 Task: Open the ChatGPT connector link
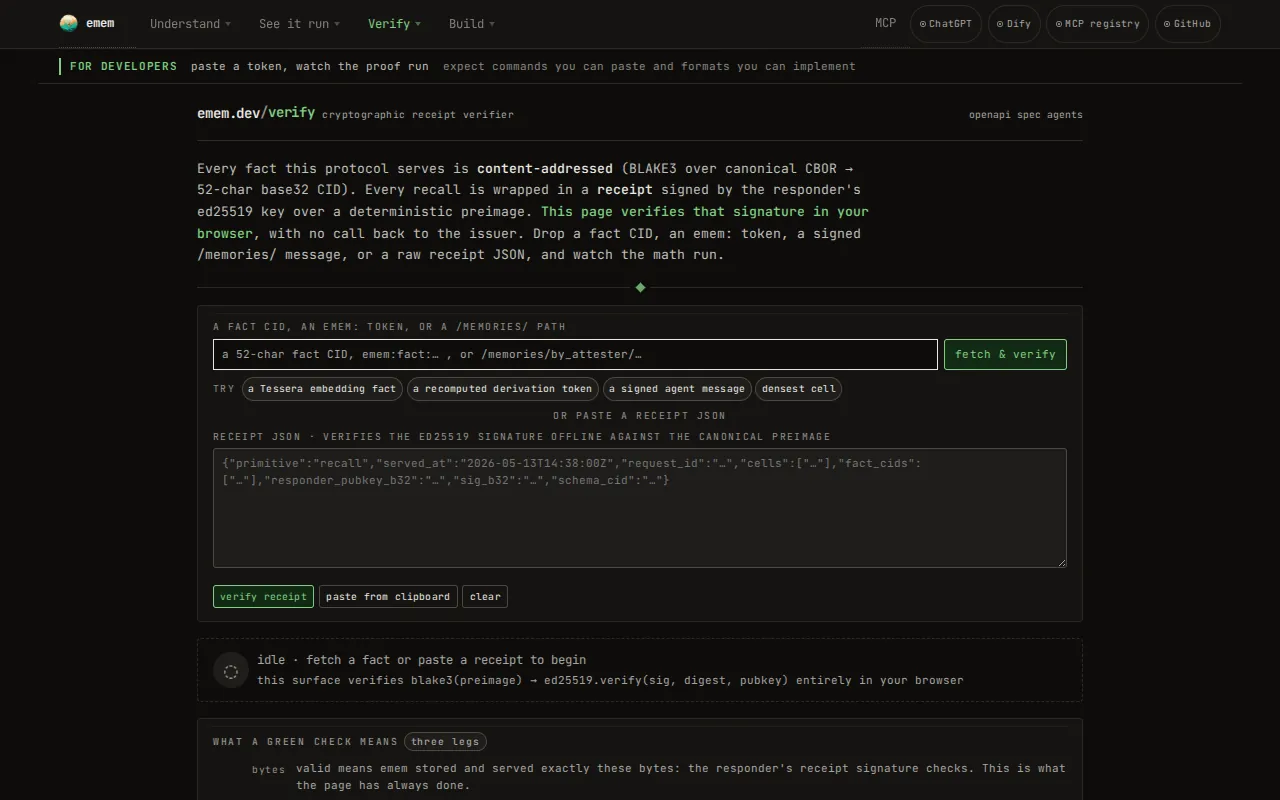[945, 24]
